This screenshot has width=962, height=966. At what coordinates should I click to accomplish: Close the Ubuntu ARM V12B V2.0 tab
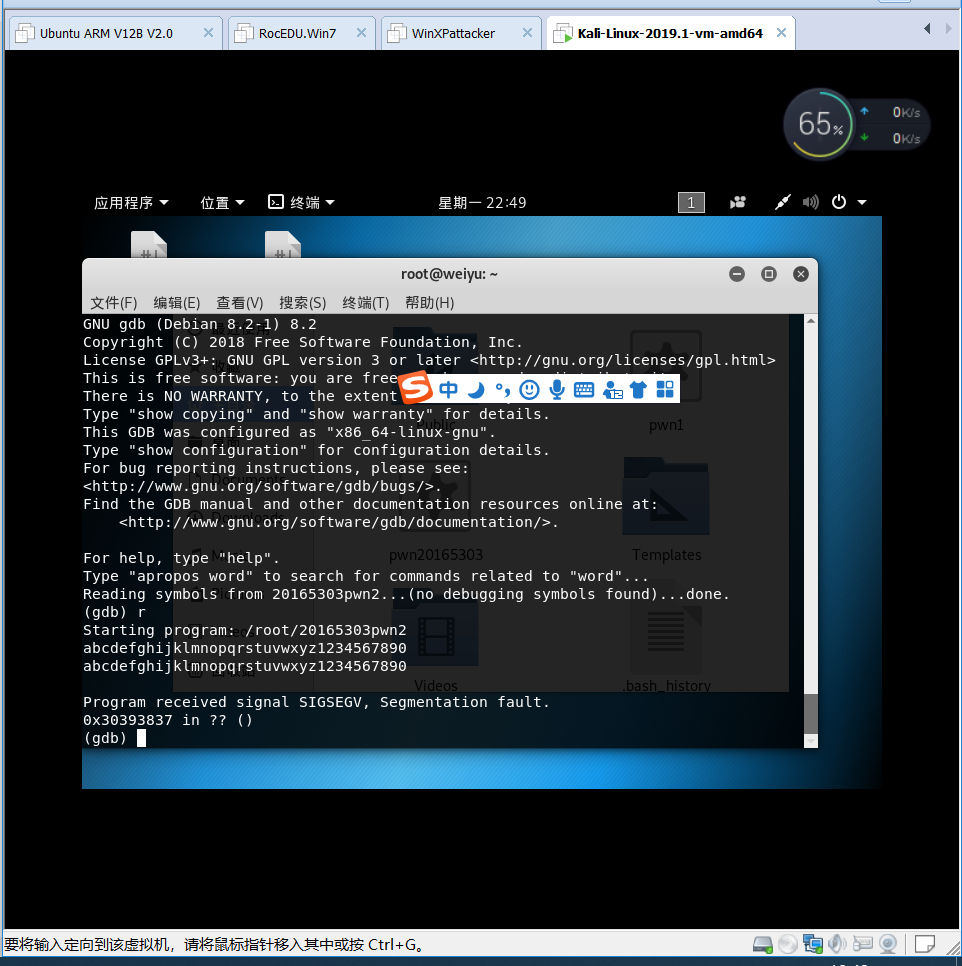click(209, 33)
